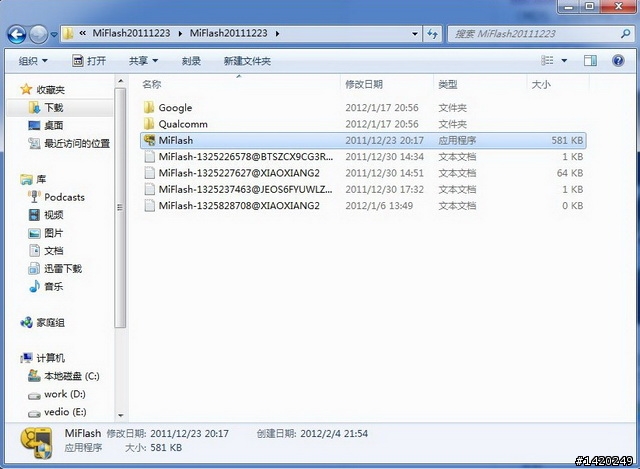The width and height of the screenshot is (640, 469).
Task: Minimize the Explorer window
Action: coord(569,7)
